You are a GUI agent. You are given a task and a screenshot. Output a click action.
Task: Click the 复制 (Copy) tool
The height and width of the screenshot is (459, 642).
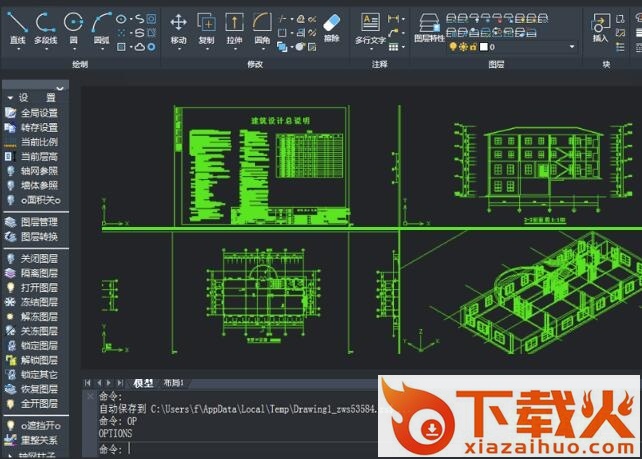click(206, 26)
